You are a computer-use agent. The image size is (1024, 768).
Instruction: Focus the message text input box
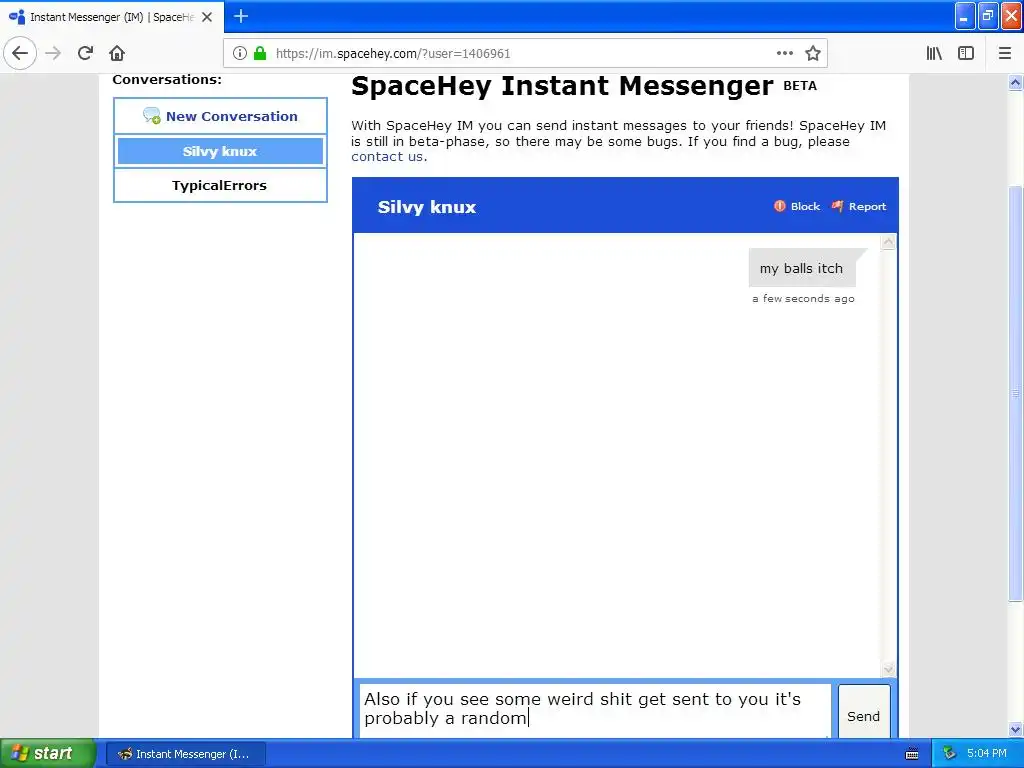(595, 711)
